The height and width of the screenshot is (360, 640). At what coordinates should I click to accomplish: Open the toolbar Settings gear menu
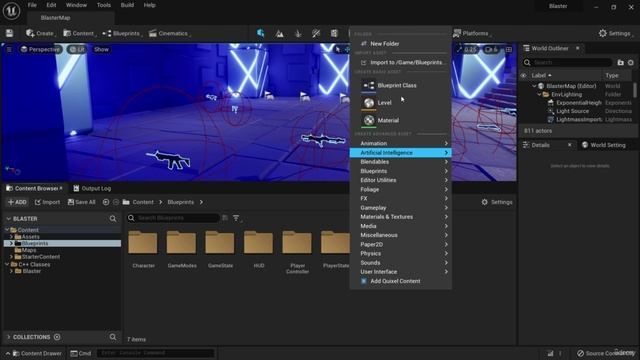pos(616,33)
